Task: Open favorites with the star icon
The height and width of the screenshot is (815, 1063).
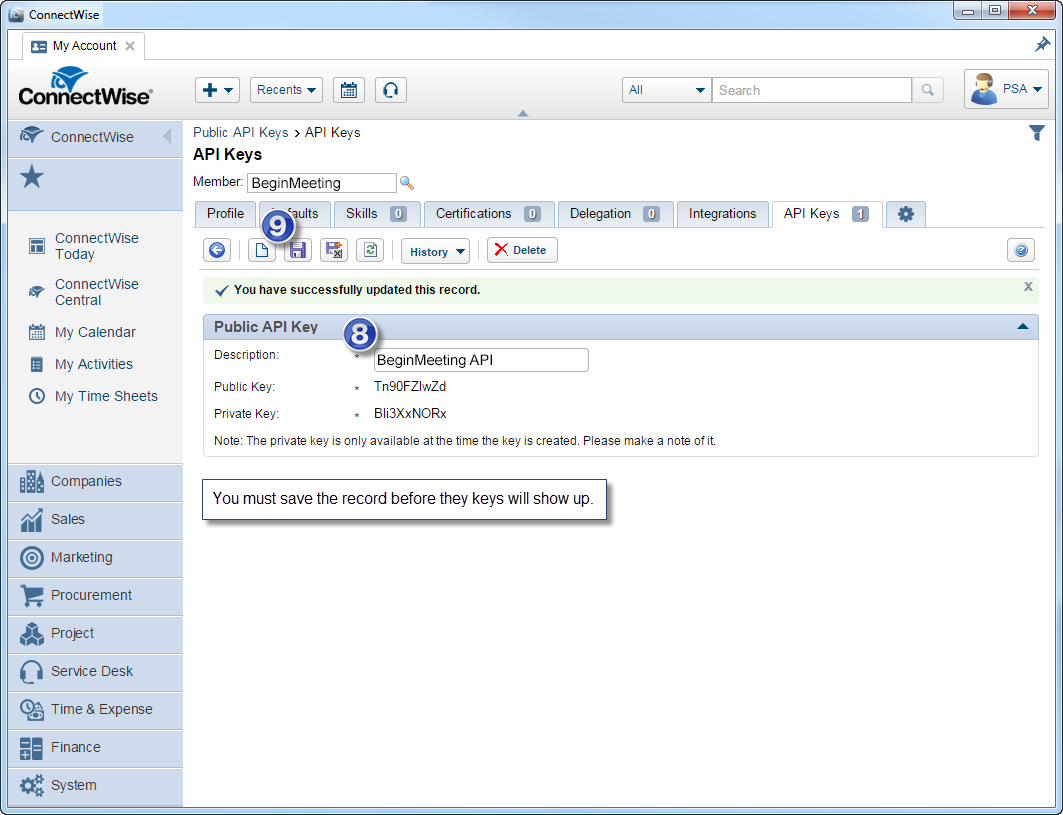Action: (32, 178)
